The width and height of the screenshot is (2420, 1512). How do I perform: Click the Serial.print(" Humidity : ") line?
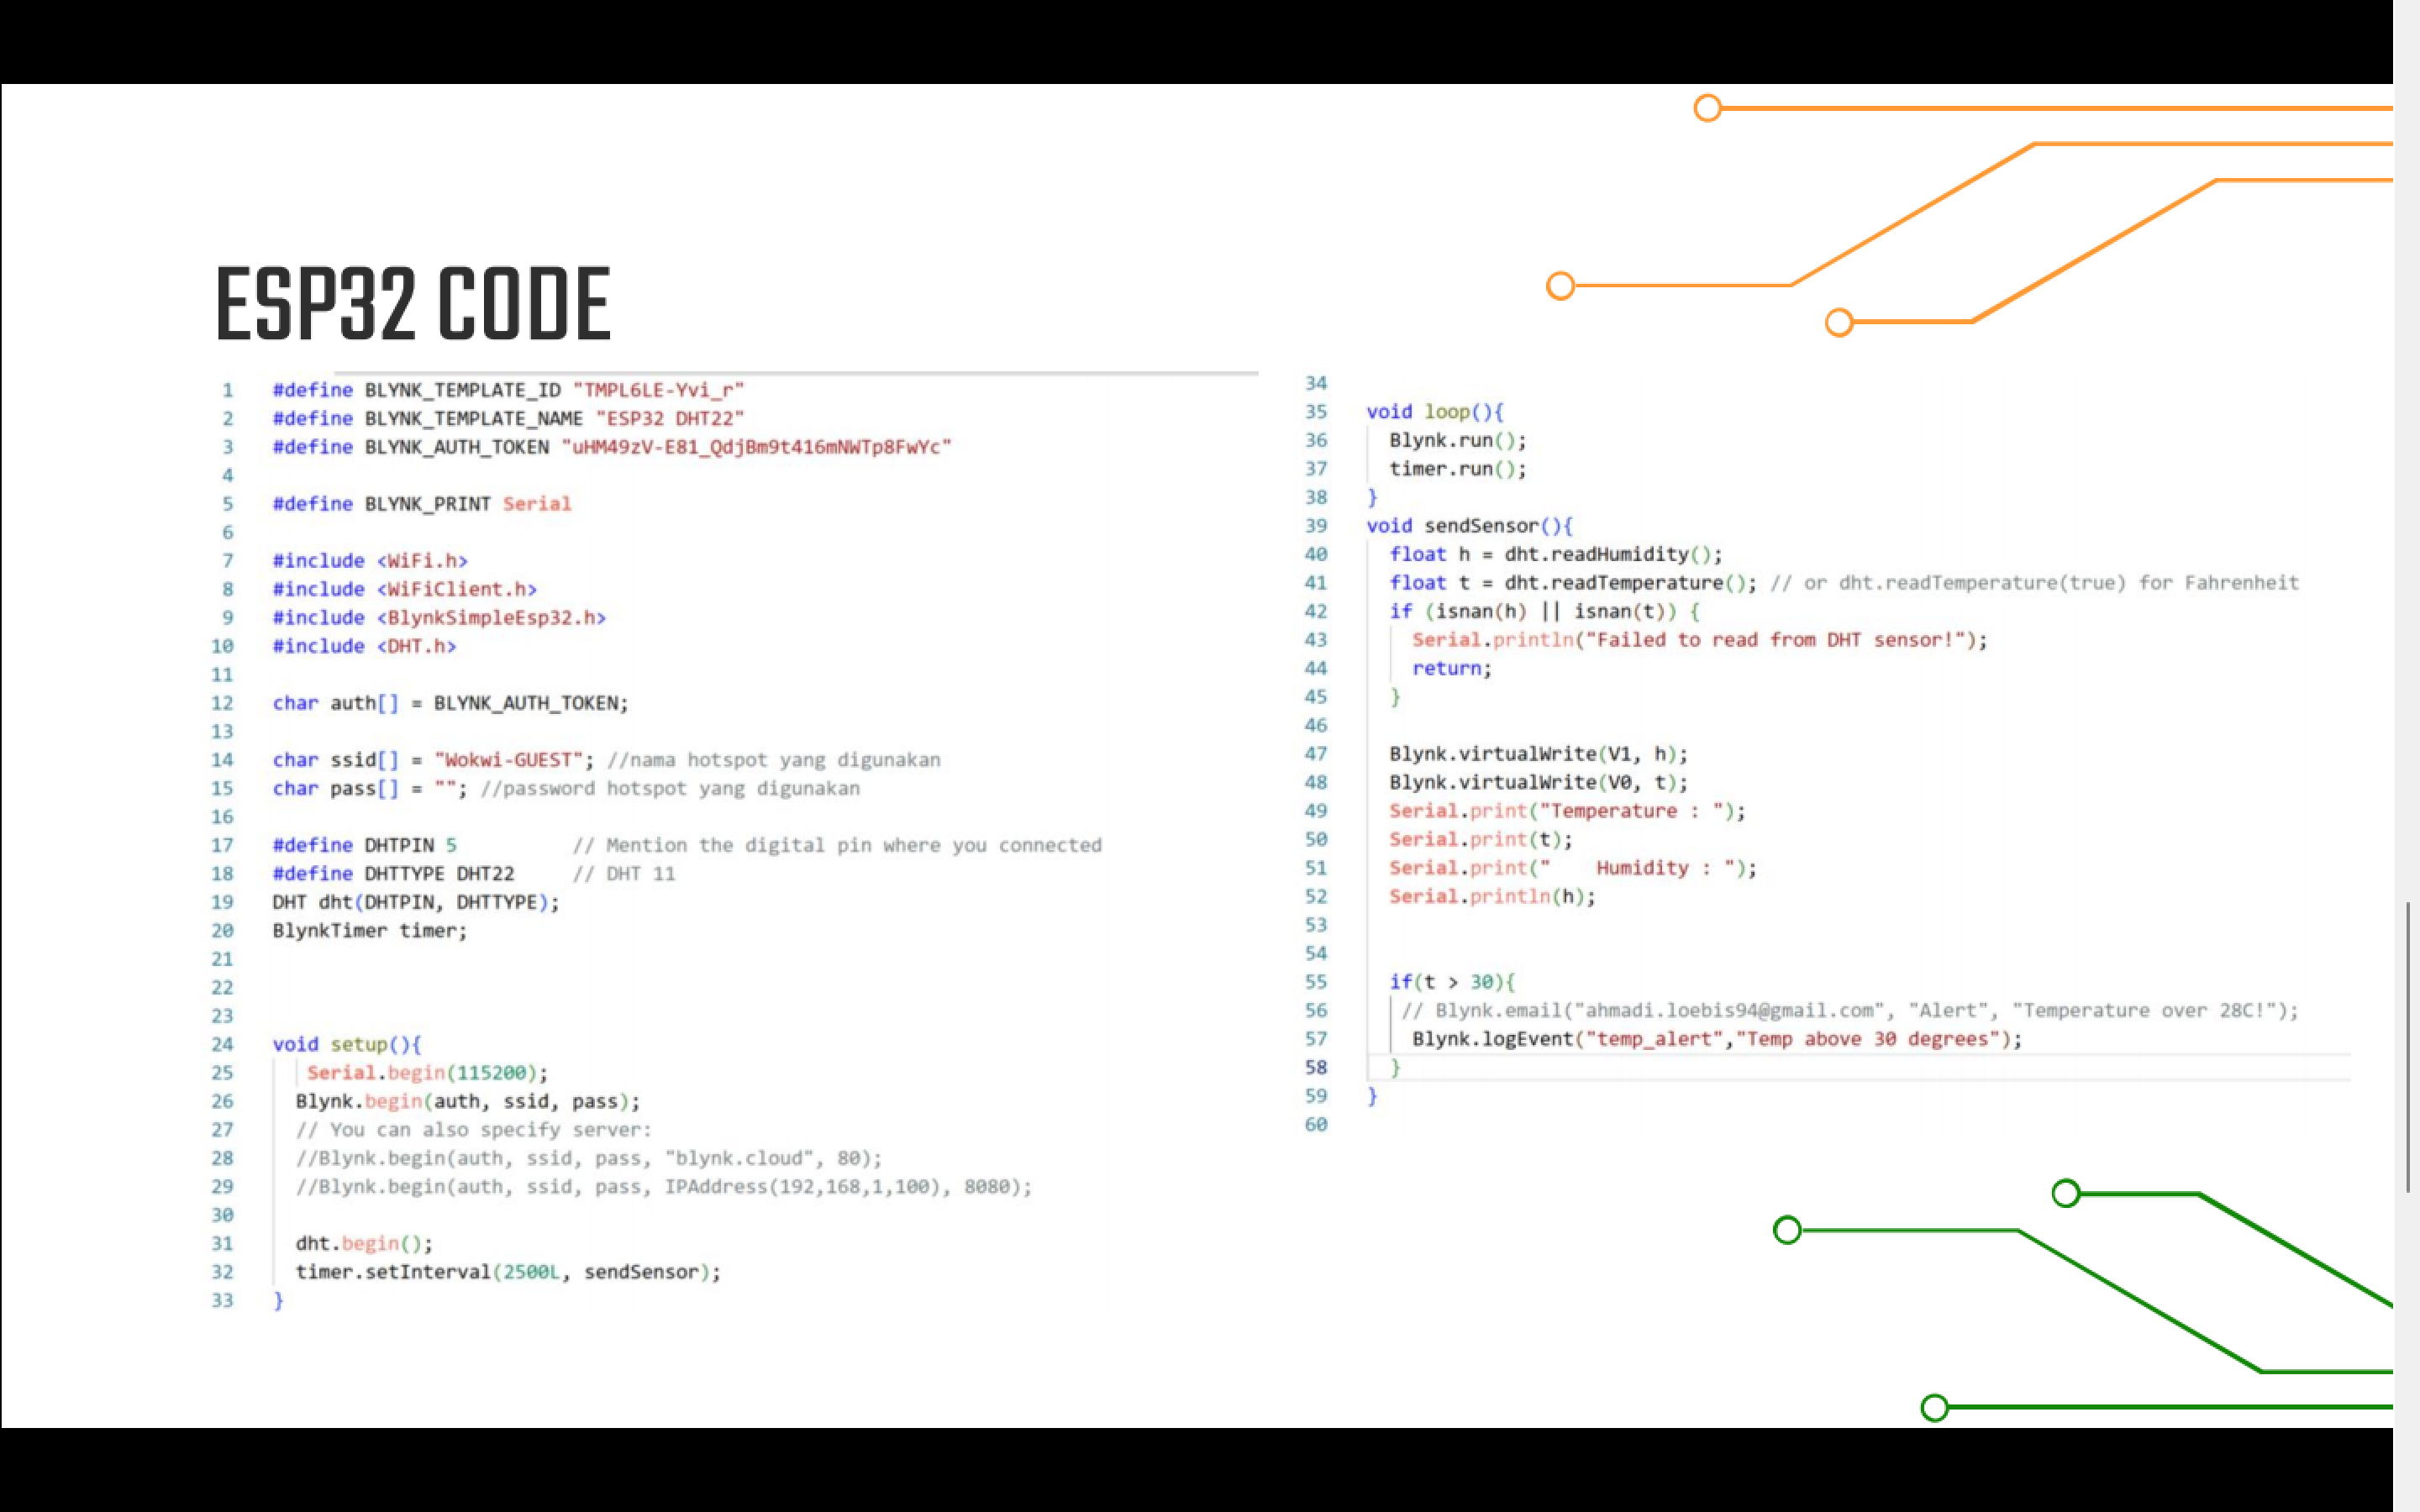[x=1573, y=868]
